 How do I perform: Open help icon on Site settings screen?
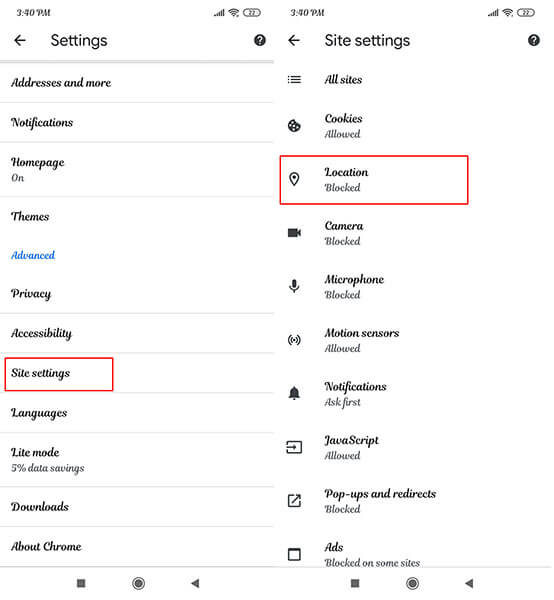click(x=534, y=40)
